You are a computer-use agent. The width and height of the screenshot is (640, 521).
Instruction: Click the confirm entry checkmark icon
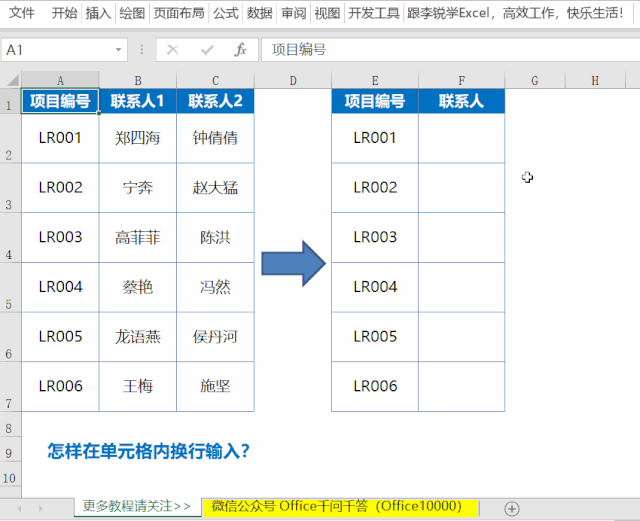207,50
